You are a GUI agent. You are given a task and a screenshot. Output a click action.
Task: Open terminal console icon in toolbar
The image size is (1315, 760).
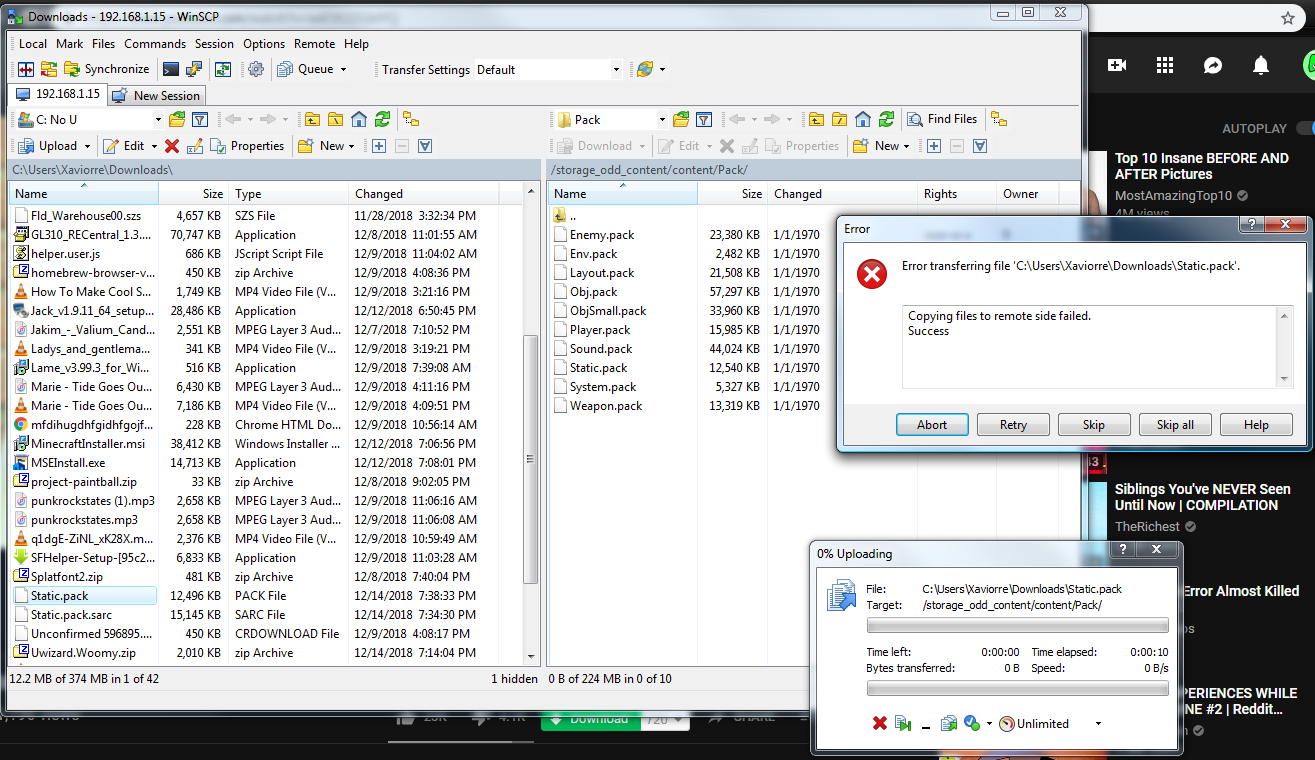tap(171, 69)
